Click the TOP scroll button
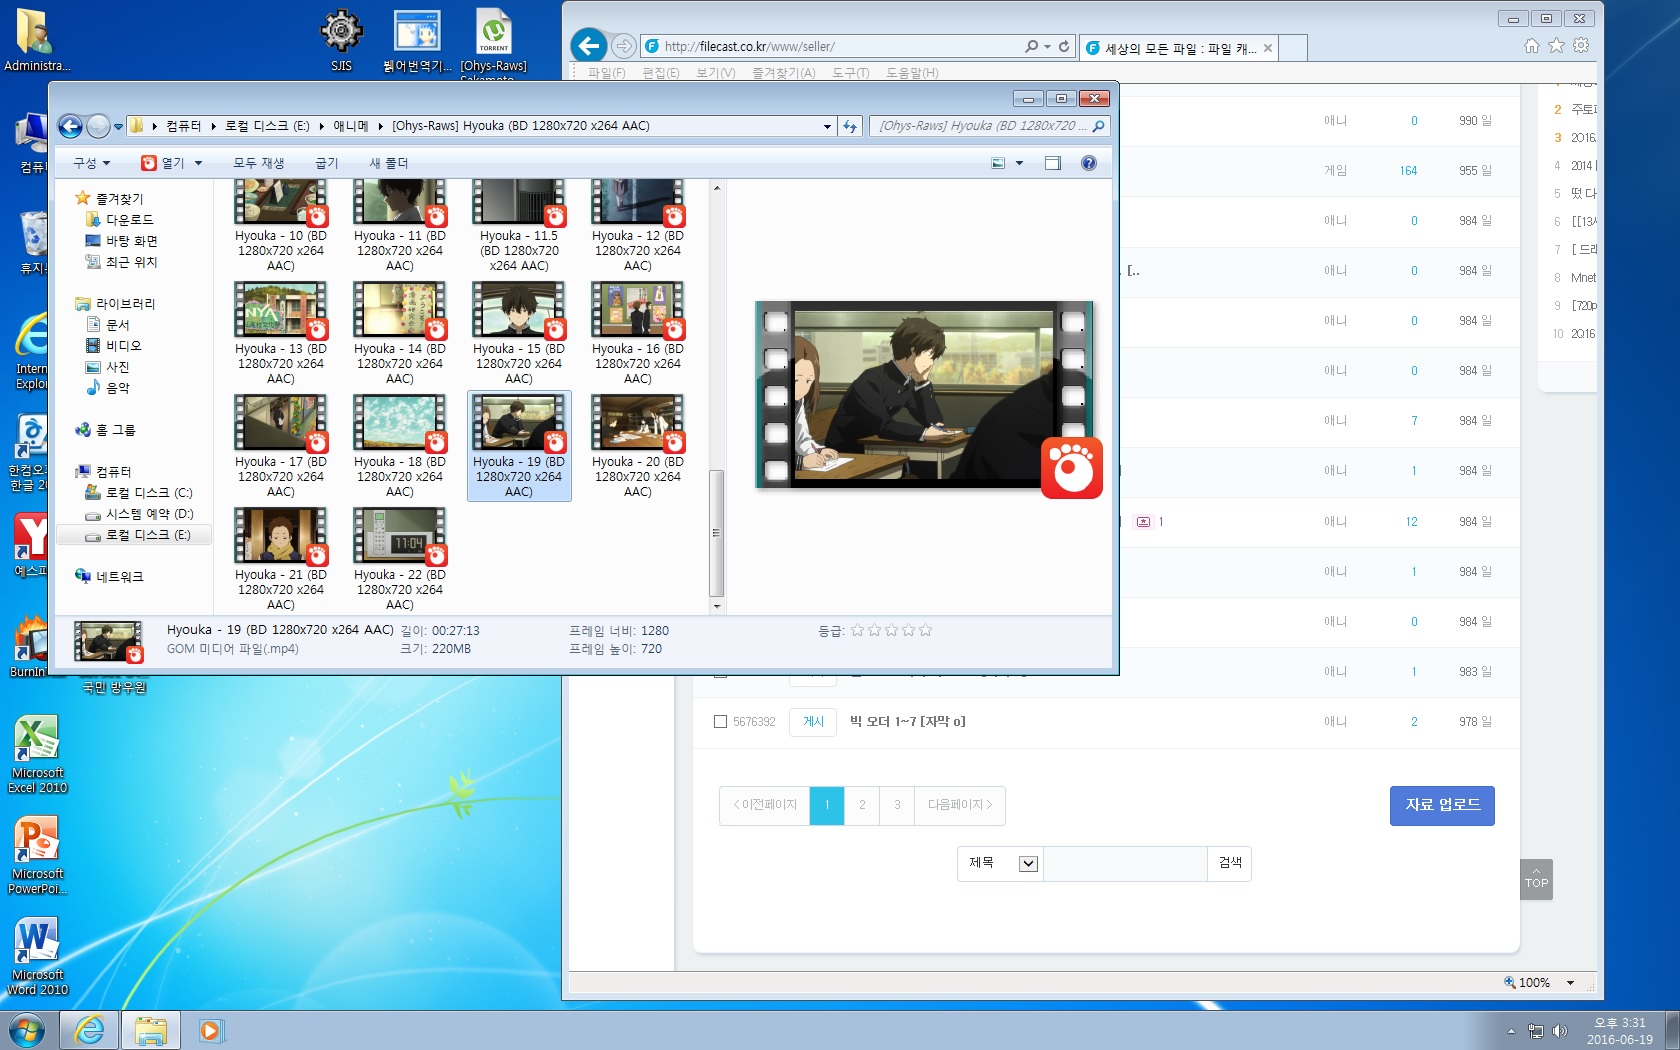This screenshot has width=1680, height=1050. [1537, 880]
